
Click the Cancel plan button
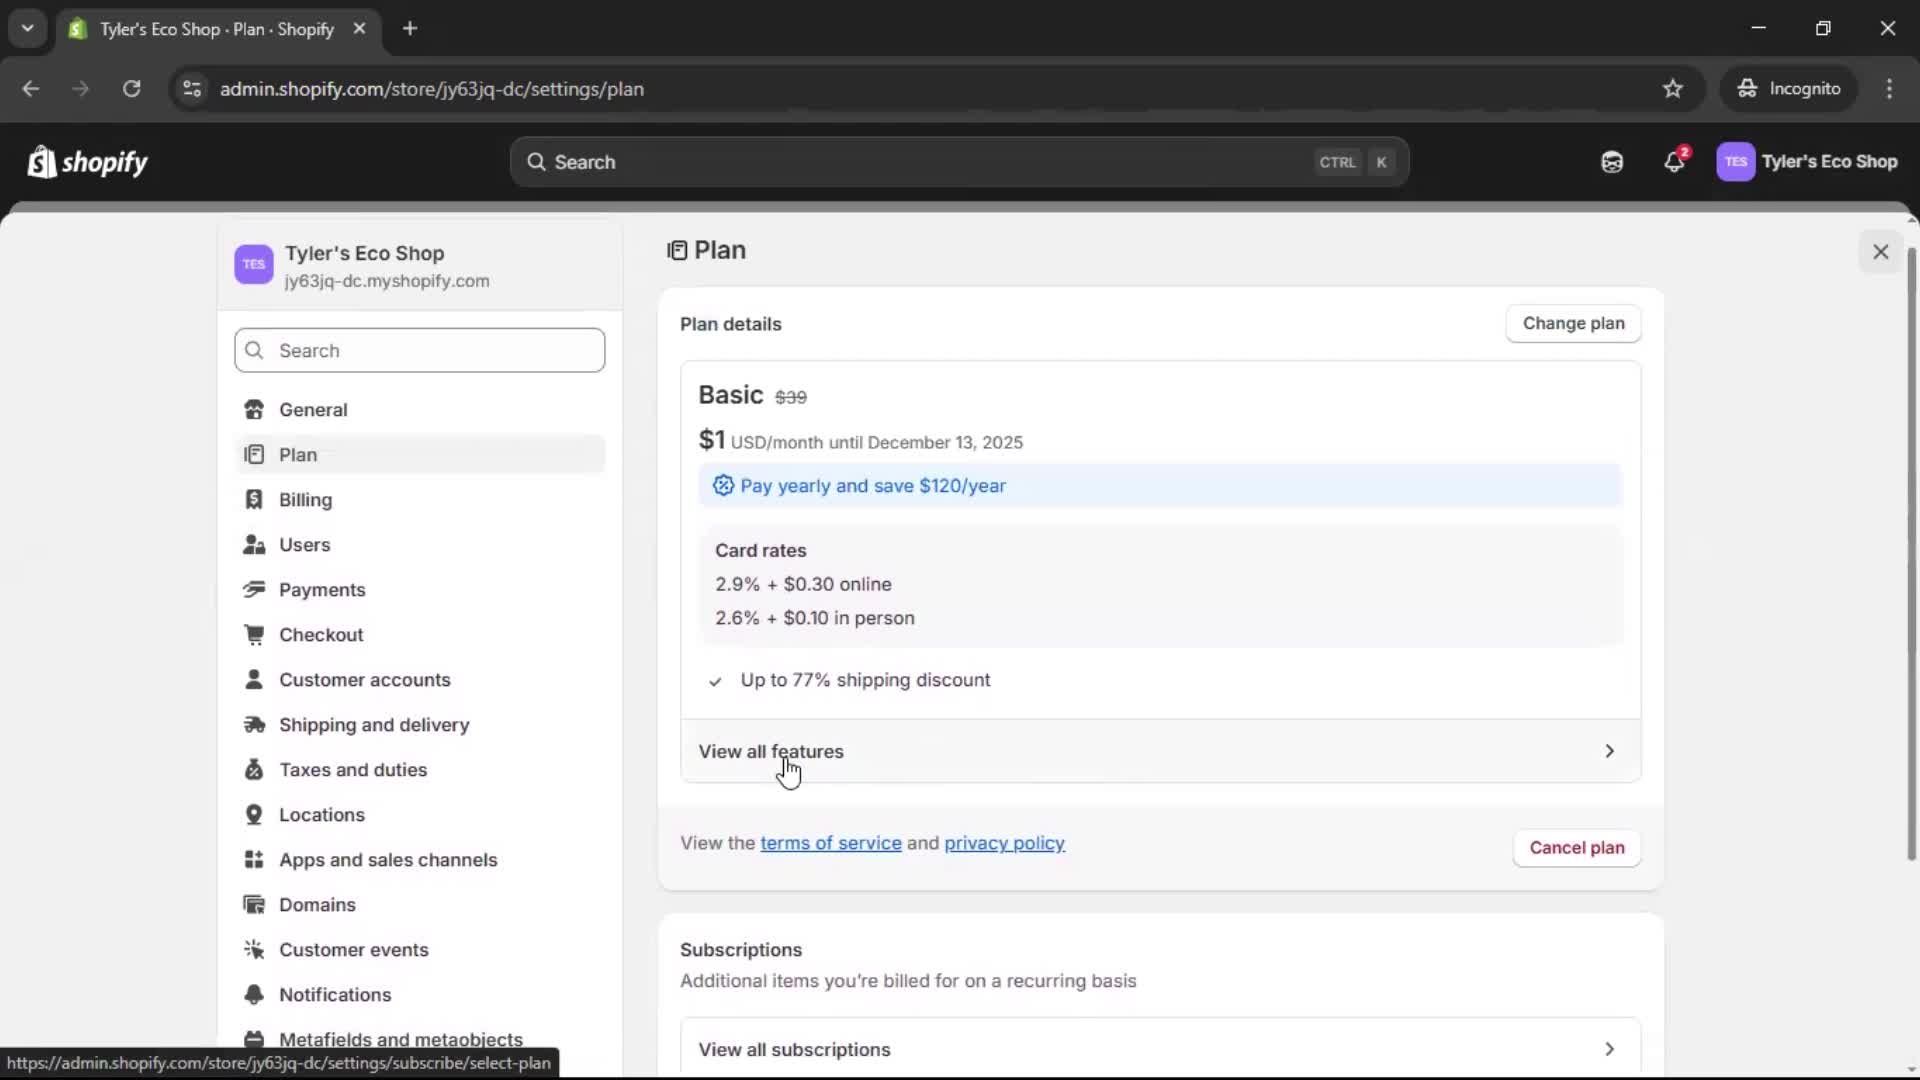[x=1576, y=848]
